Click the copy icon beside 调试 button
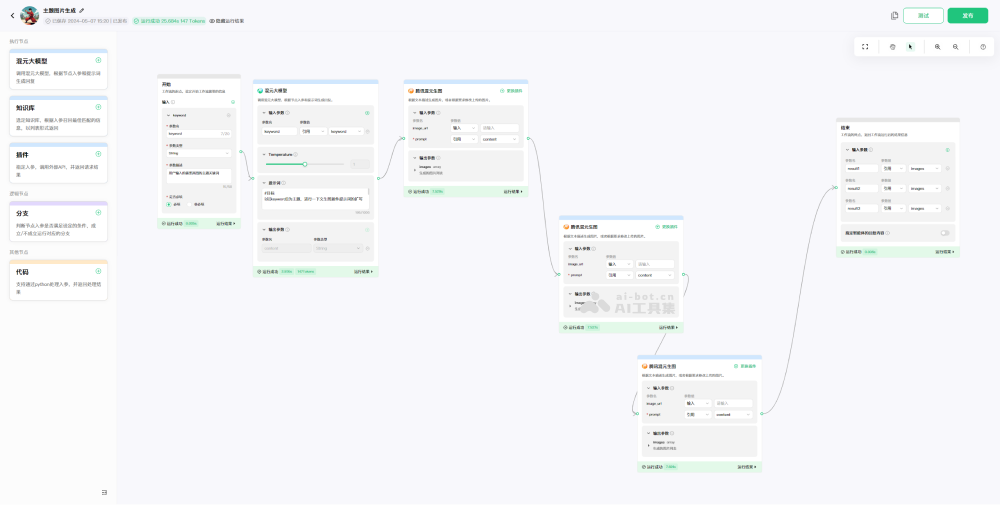The width and height of the screenshot is (1000, 505). (894, 16)
